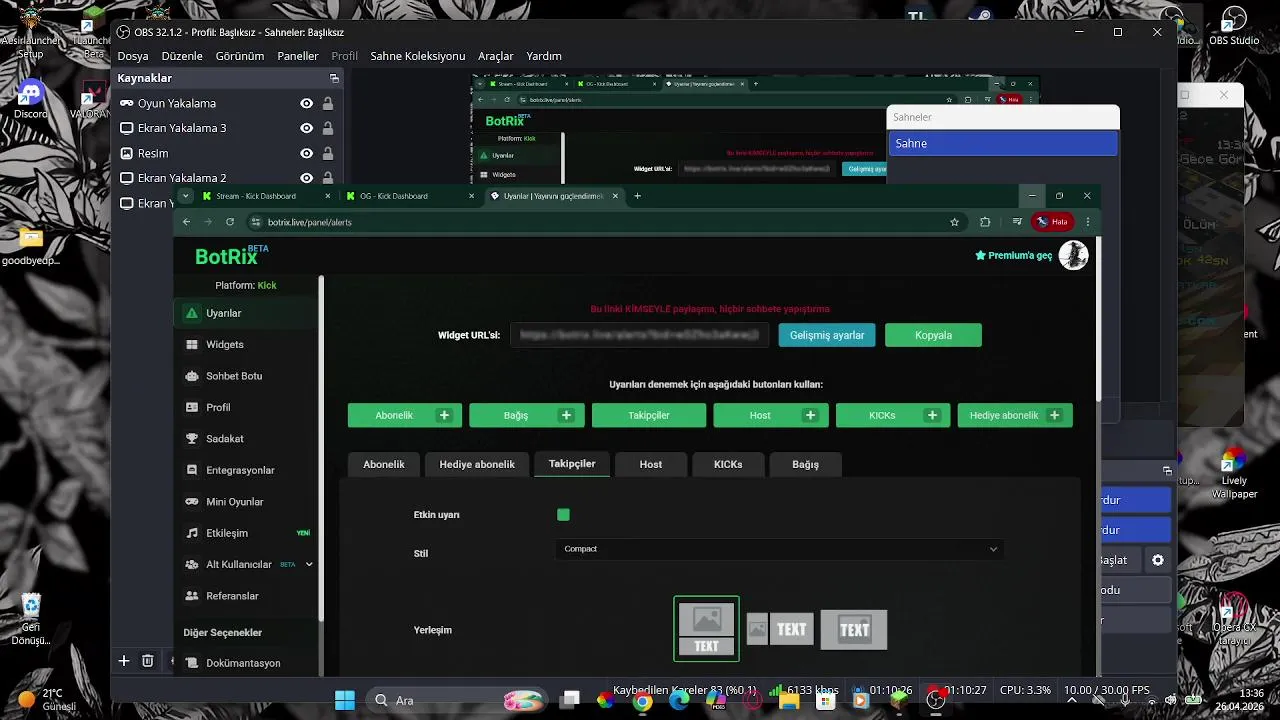Screen dimensions: 1280x720
Task: Click the browser reload icon
Action: (230, 222)
